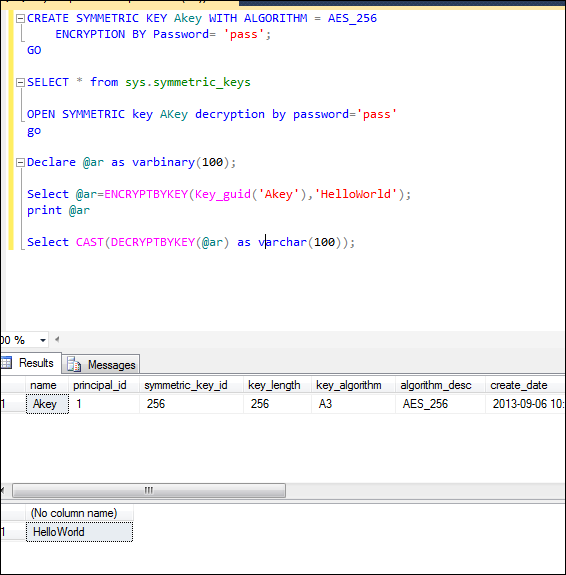Collapse the SELECT from sys.symmetric_keys block
Screen dimensions: 566x575
click(x=21, y=83)
